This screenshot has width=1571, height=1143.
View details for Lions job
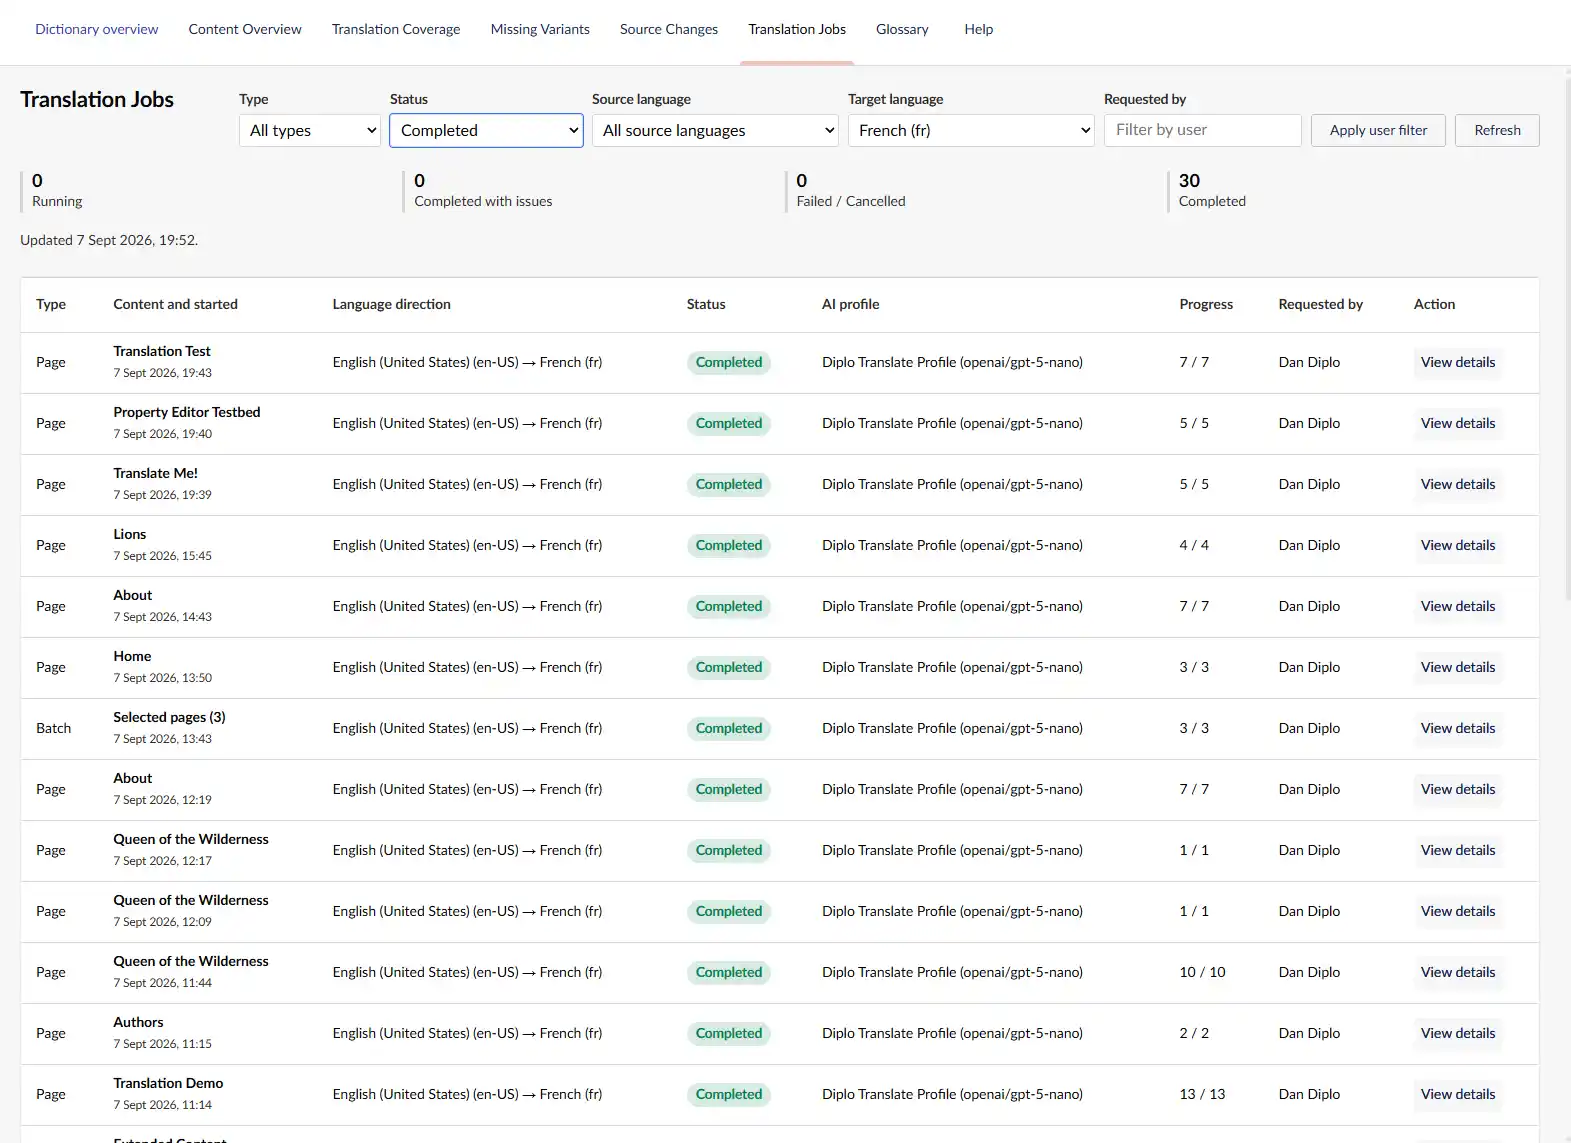click(x=1458, y=545)
